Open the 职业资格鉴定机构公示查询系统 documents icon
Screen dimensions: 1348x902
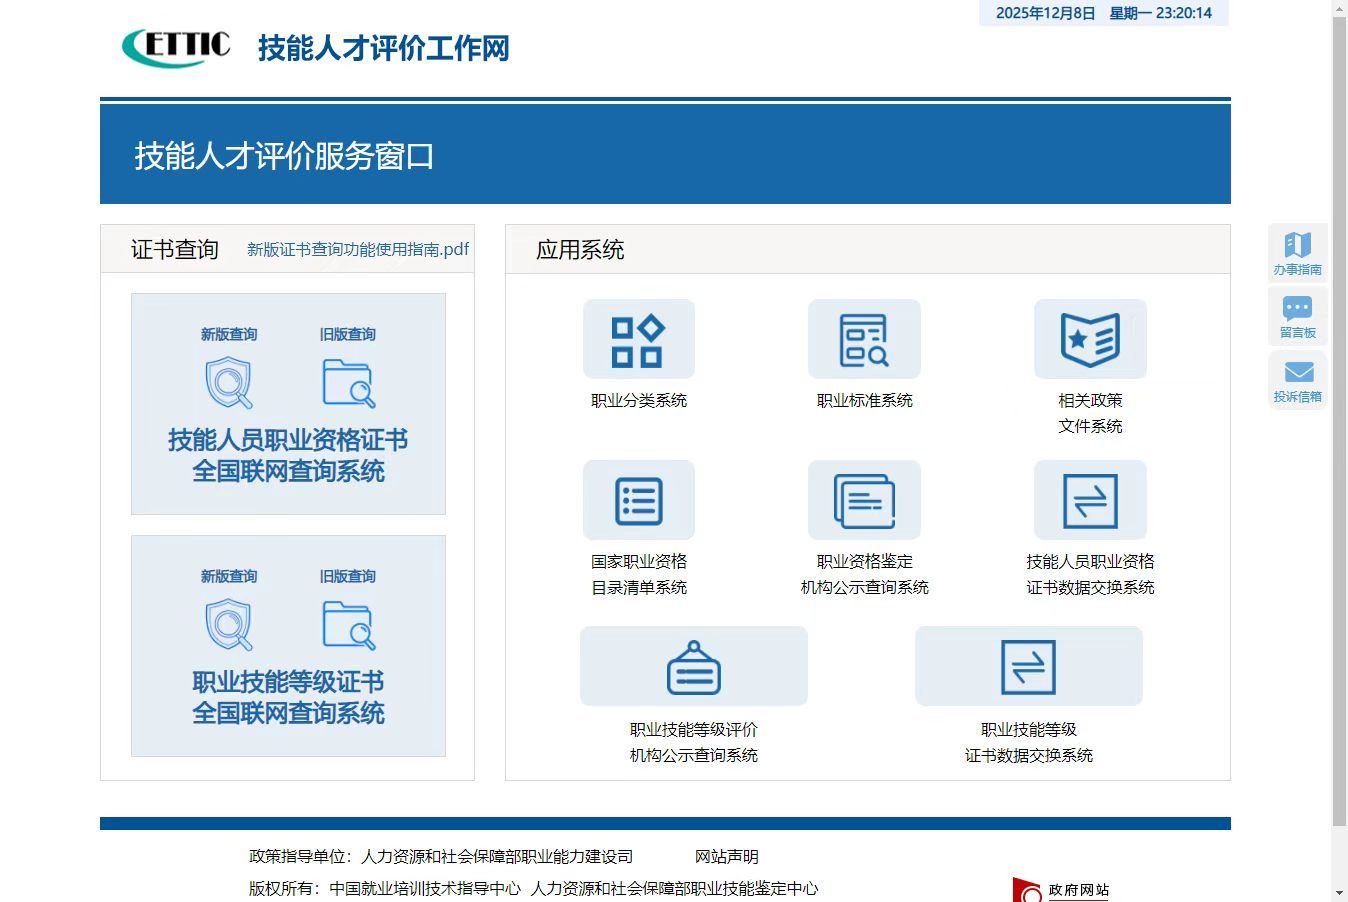864,500
